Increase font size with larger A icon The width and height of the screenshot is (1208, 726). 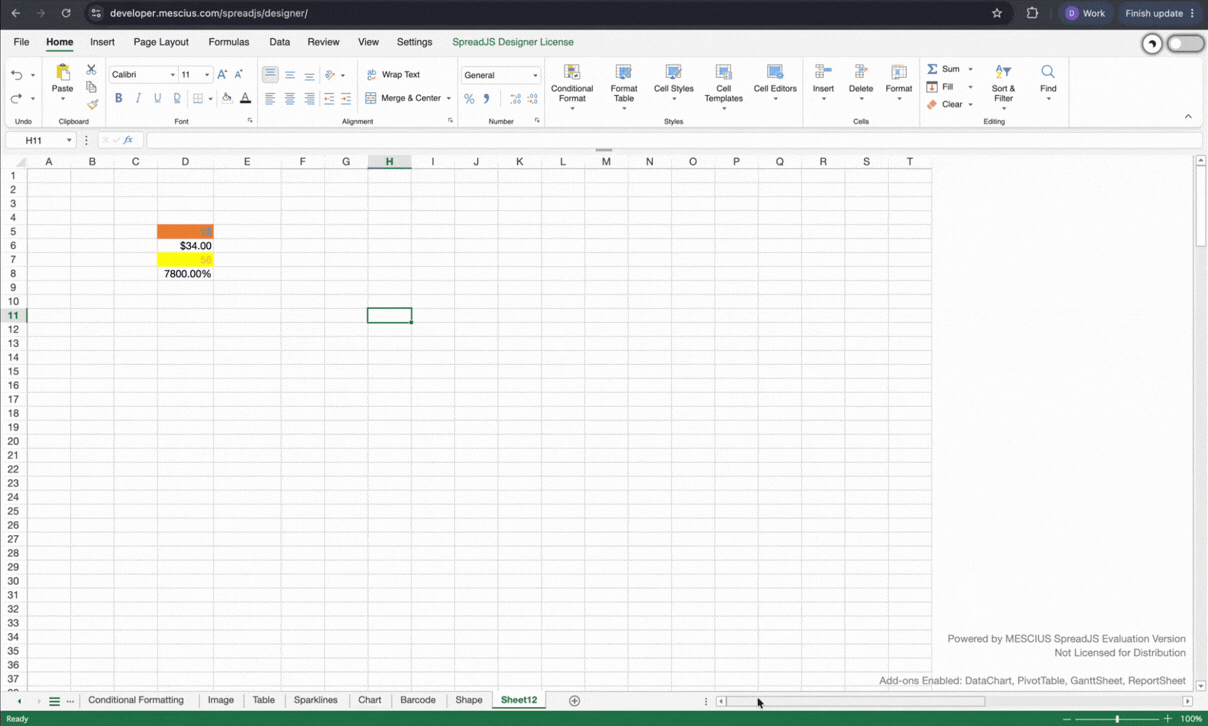tap(221, 74)
